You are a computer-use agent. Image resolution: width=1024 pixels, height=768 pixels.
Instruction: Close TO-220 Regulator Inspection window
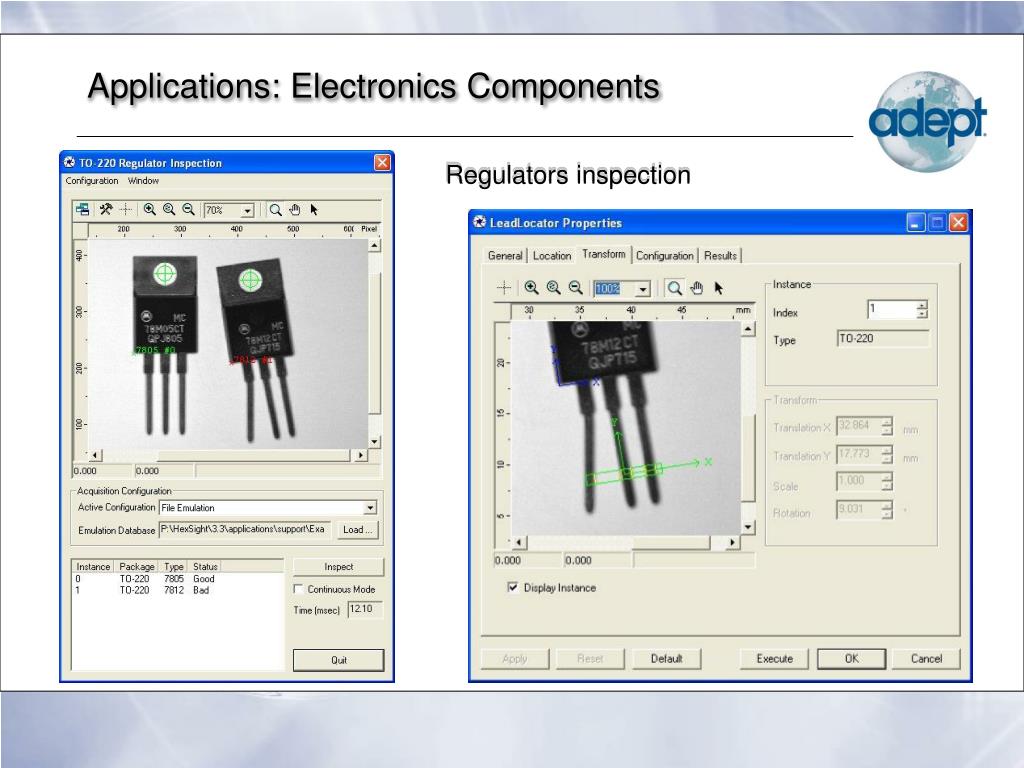click(x=382, y=162)
